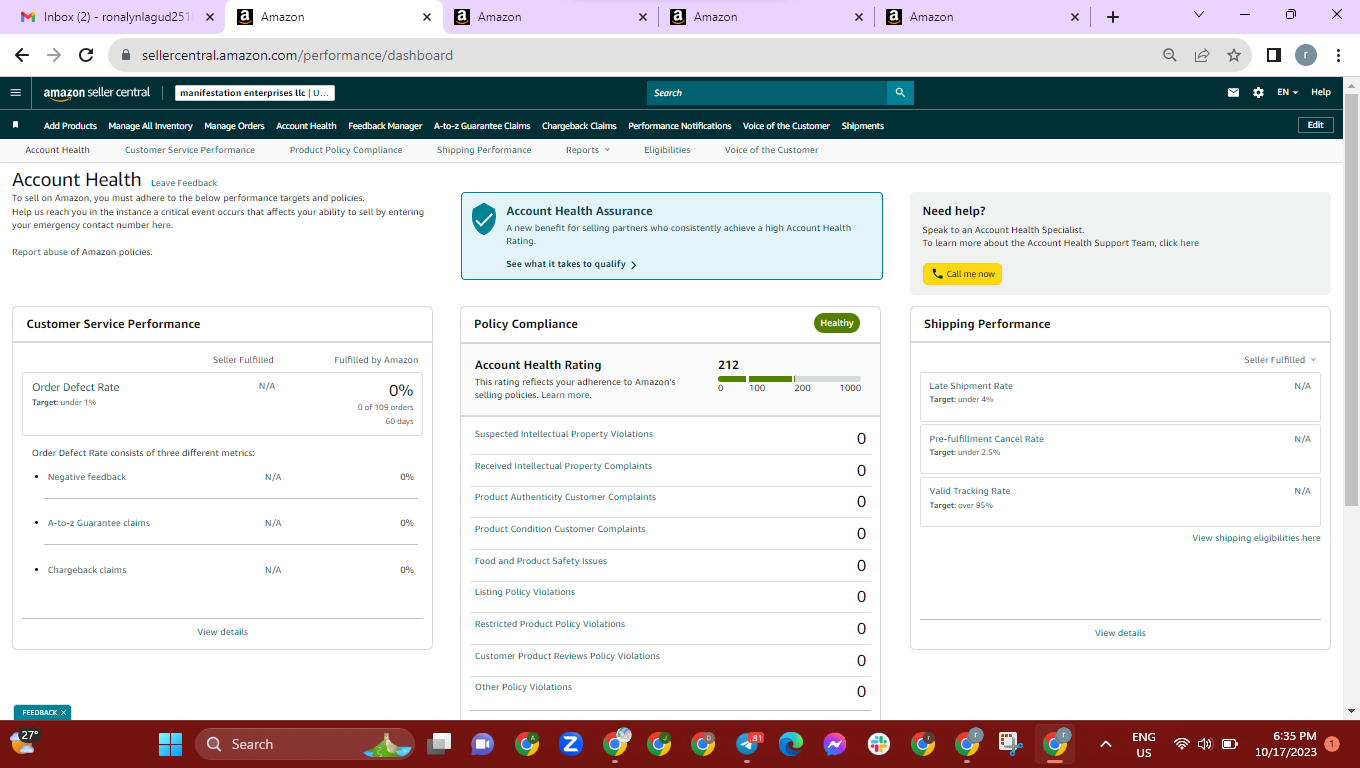Show hidden system tray icons
This screenshot has width=1360, height=768.
coord(1105,744)
